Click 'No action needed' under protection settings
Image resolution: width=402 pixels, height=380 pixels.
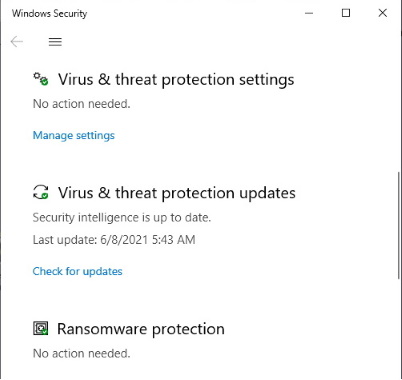(x=81, y=104)
